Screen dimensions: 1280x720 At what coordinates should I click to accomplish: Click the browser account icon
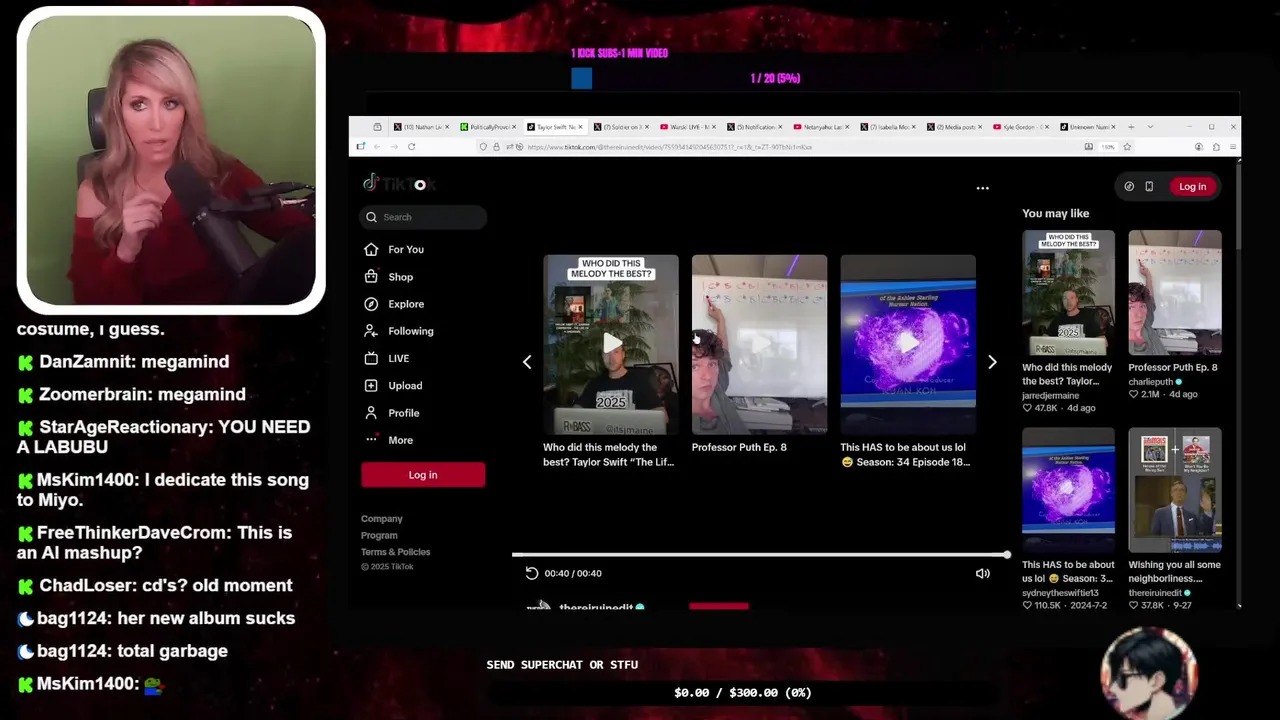point(1199,147)
